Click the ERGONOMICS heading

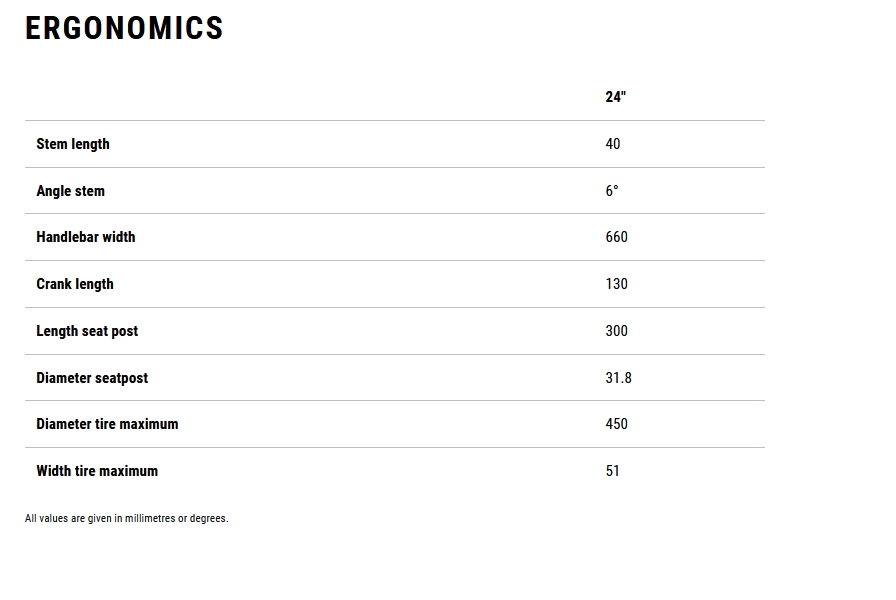[x=124, y=29]
